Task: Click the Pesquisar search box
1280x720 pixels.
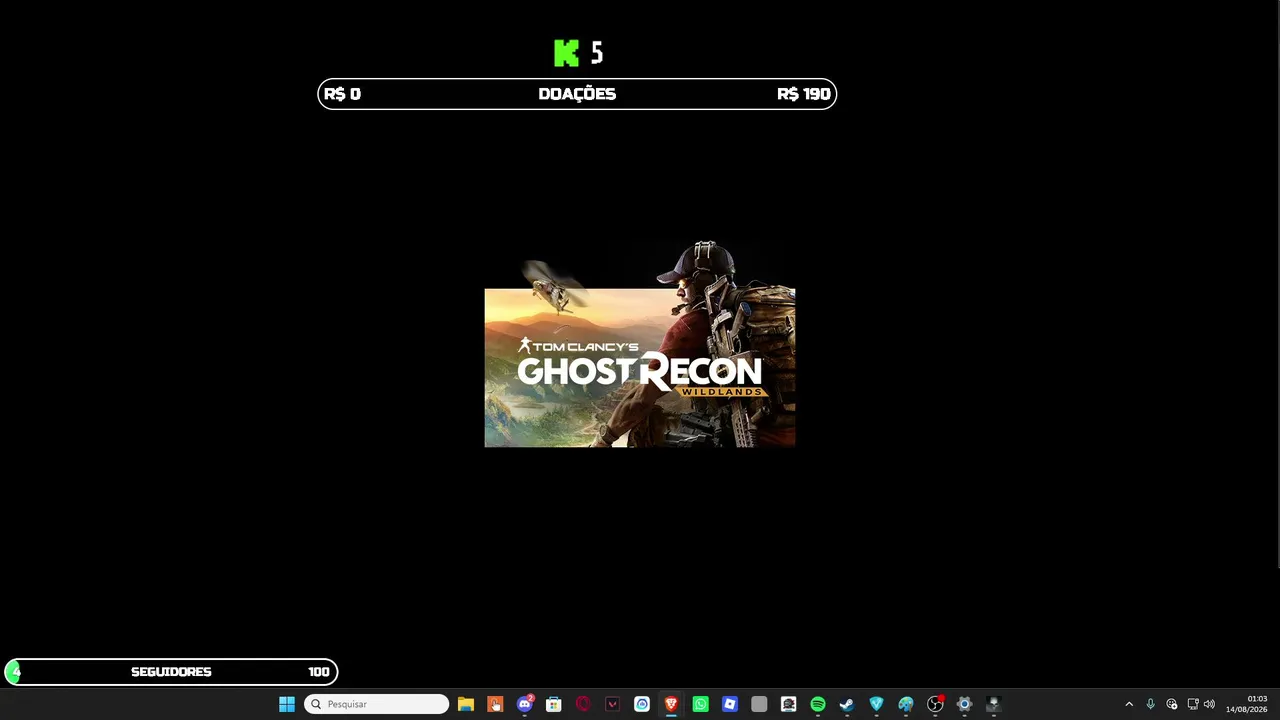Action: coord(377,704)
